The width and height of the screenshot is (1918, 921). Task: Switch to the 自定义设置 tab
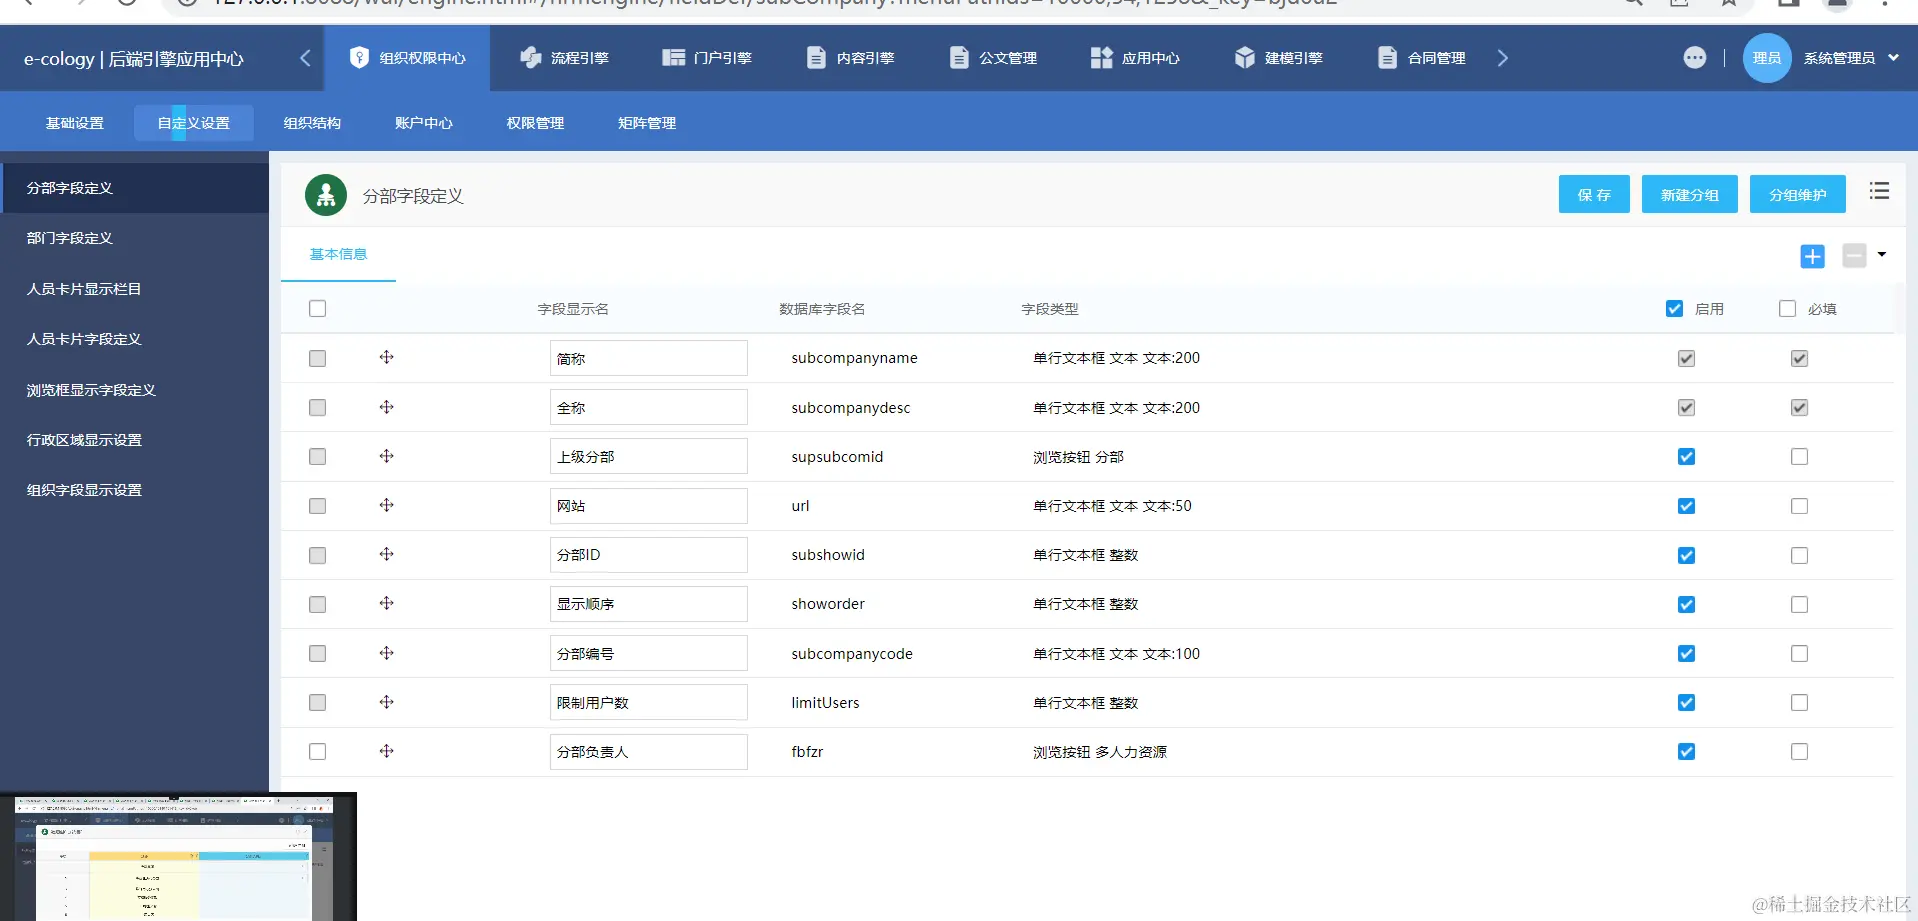pos(194,123)
